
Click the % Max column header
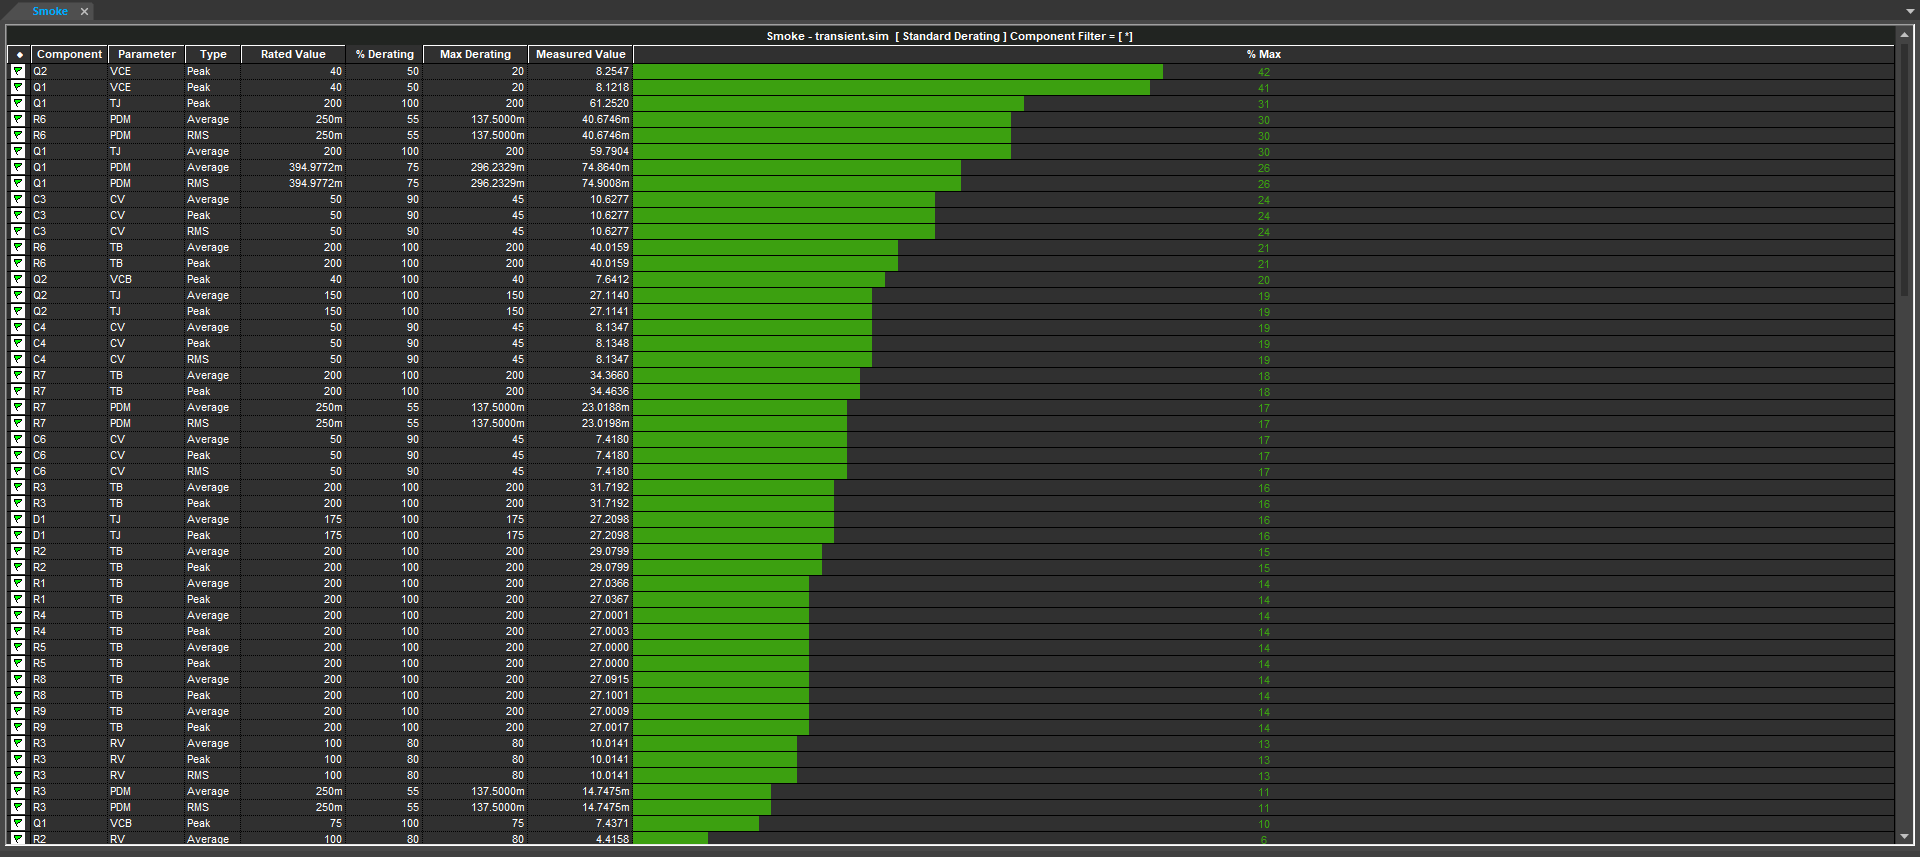[1263, 55]
